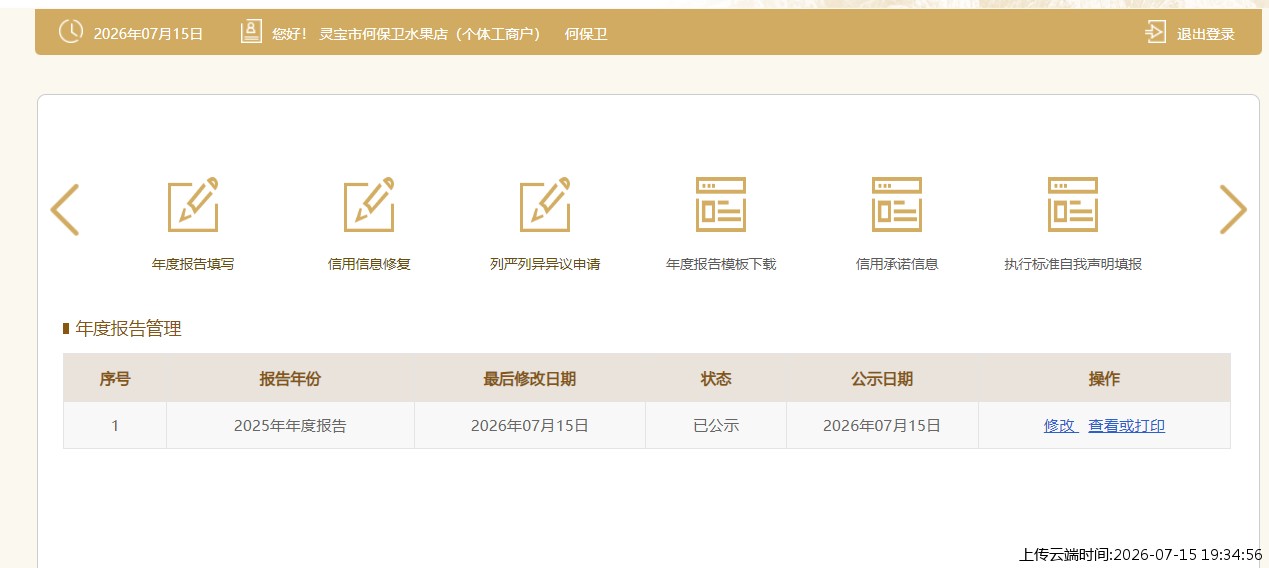
Task: Click the 序号 column header
Action: (115, 378)
